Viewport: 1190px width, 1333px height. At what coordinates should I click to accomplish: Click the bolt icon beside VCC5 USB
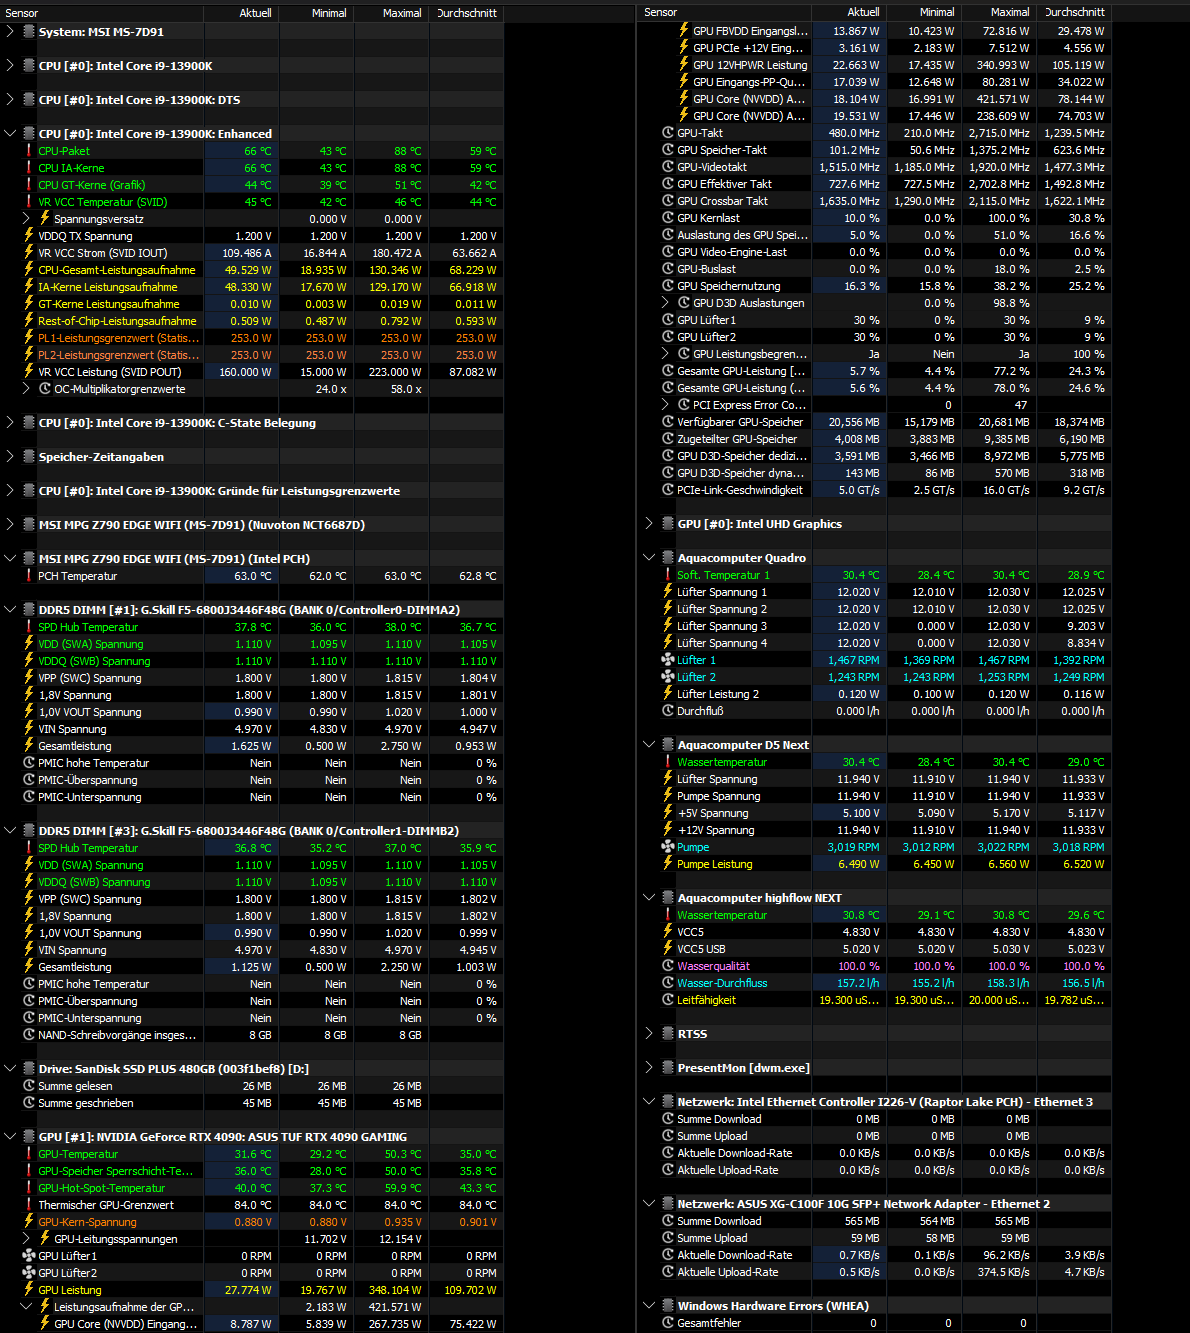pos(668,949)
